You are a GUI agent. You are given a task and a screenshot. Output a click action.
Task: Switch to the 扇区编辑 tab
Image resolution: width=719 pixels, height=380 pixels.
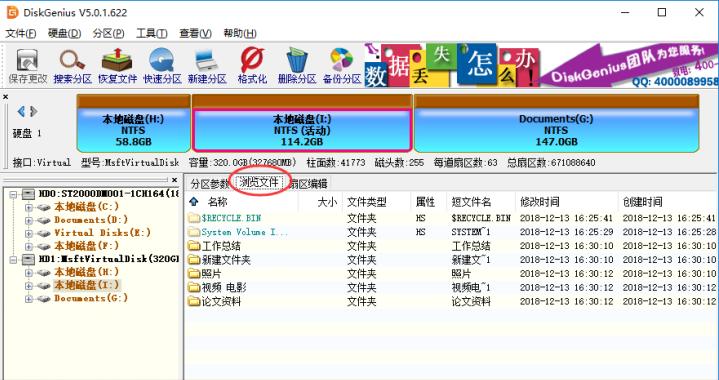(308, 184)
